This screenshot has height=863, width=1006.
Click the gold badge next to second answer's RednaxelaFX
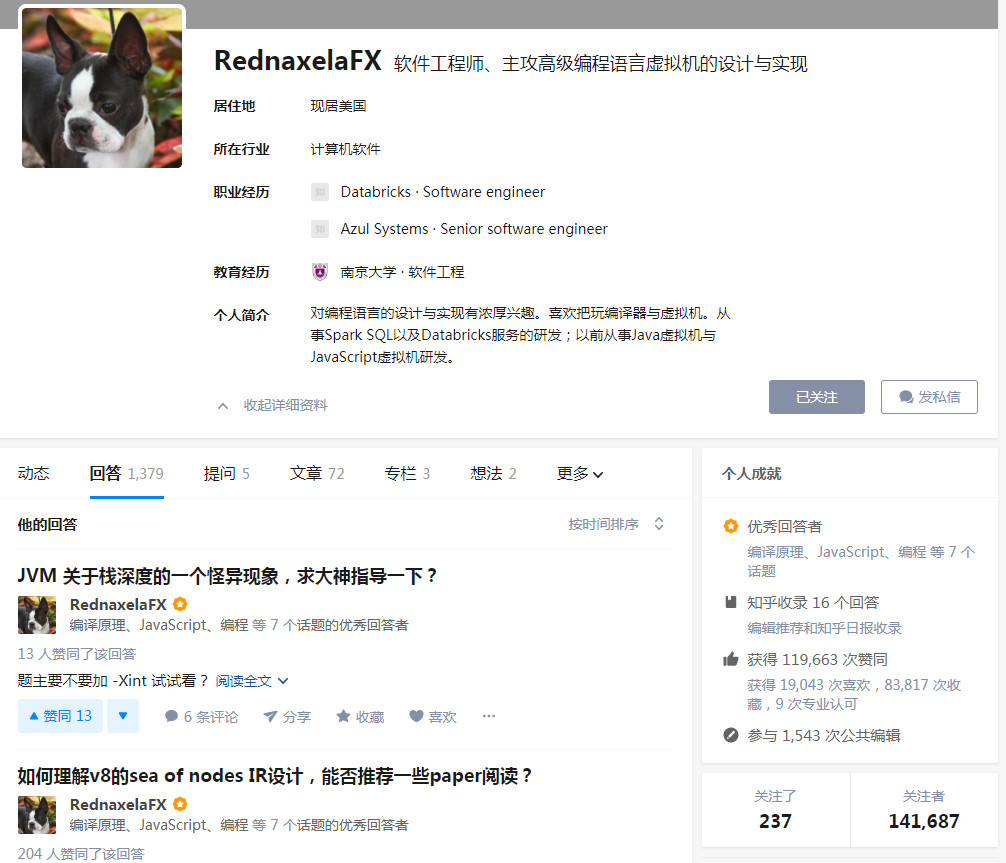click(x=180, y=804)
